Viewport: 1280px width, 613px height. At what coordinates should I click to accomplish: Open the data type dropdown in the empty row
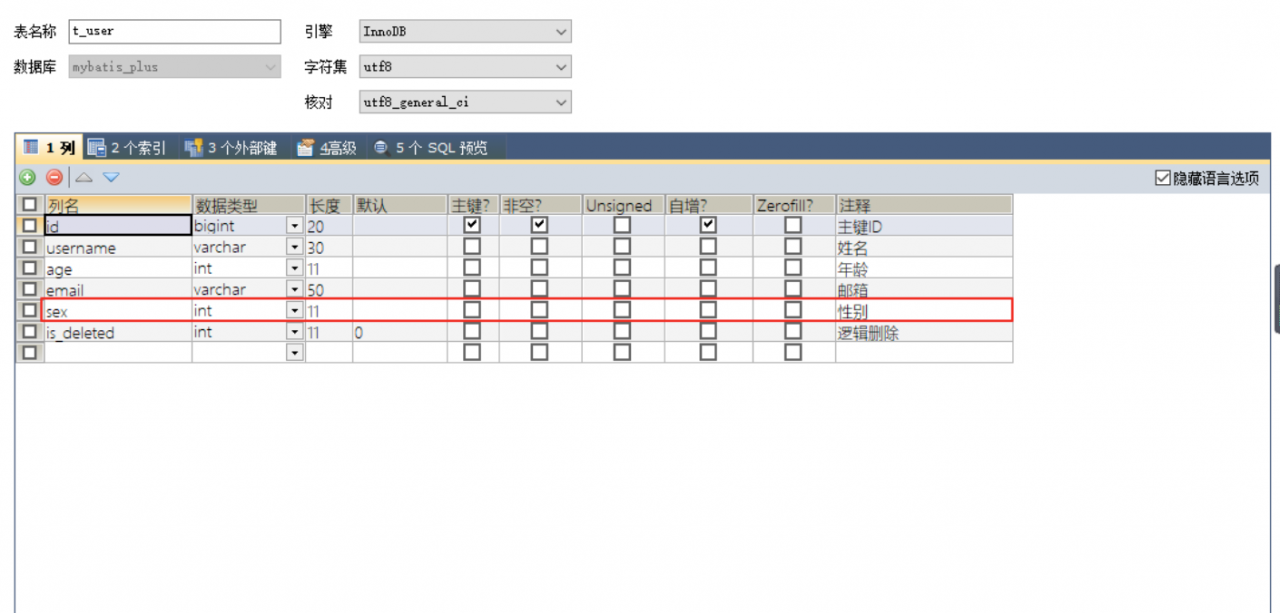pyautogui.click(x=295, y=353)
